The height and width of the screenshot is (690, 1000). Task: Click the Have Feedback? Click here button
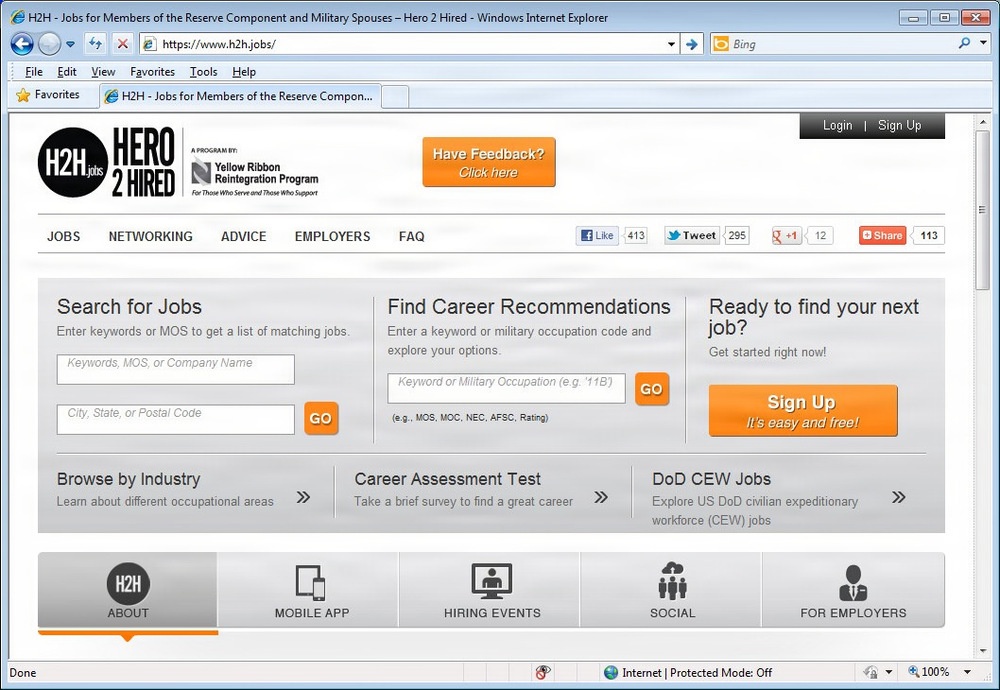click(489, 163)
